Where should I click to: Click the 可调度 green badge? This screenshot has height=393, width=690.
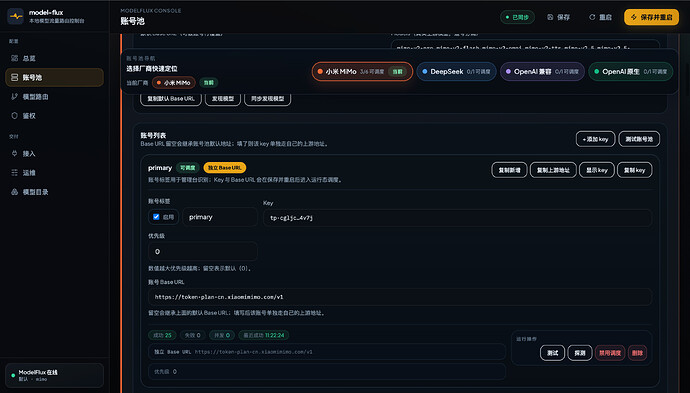[187, 168]
